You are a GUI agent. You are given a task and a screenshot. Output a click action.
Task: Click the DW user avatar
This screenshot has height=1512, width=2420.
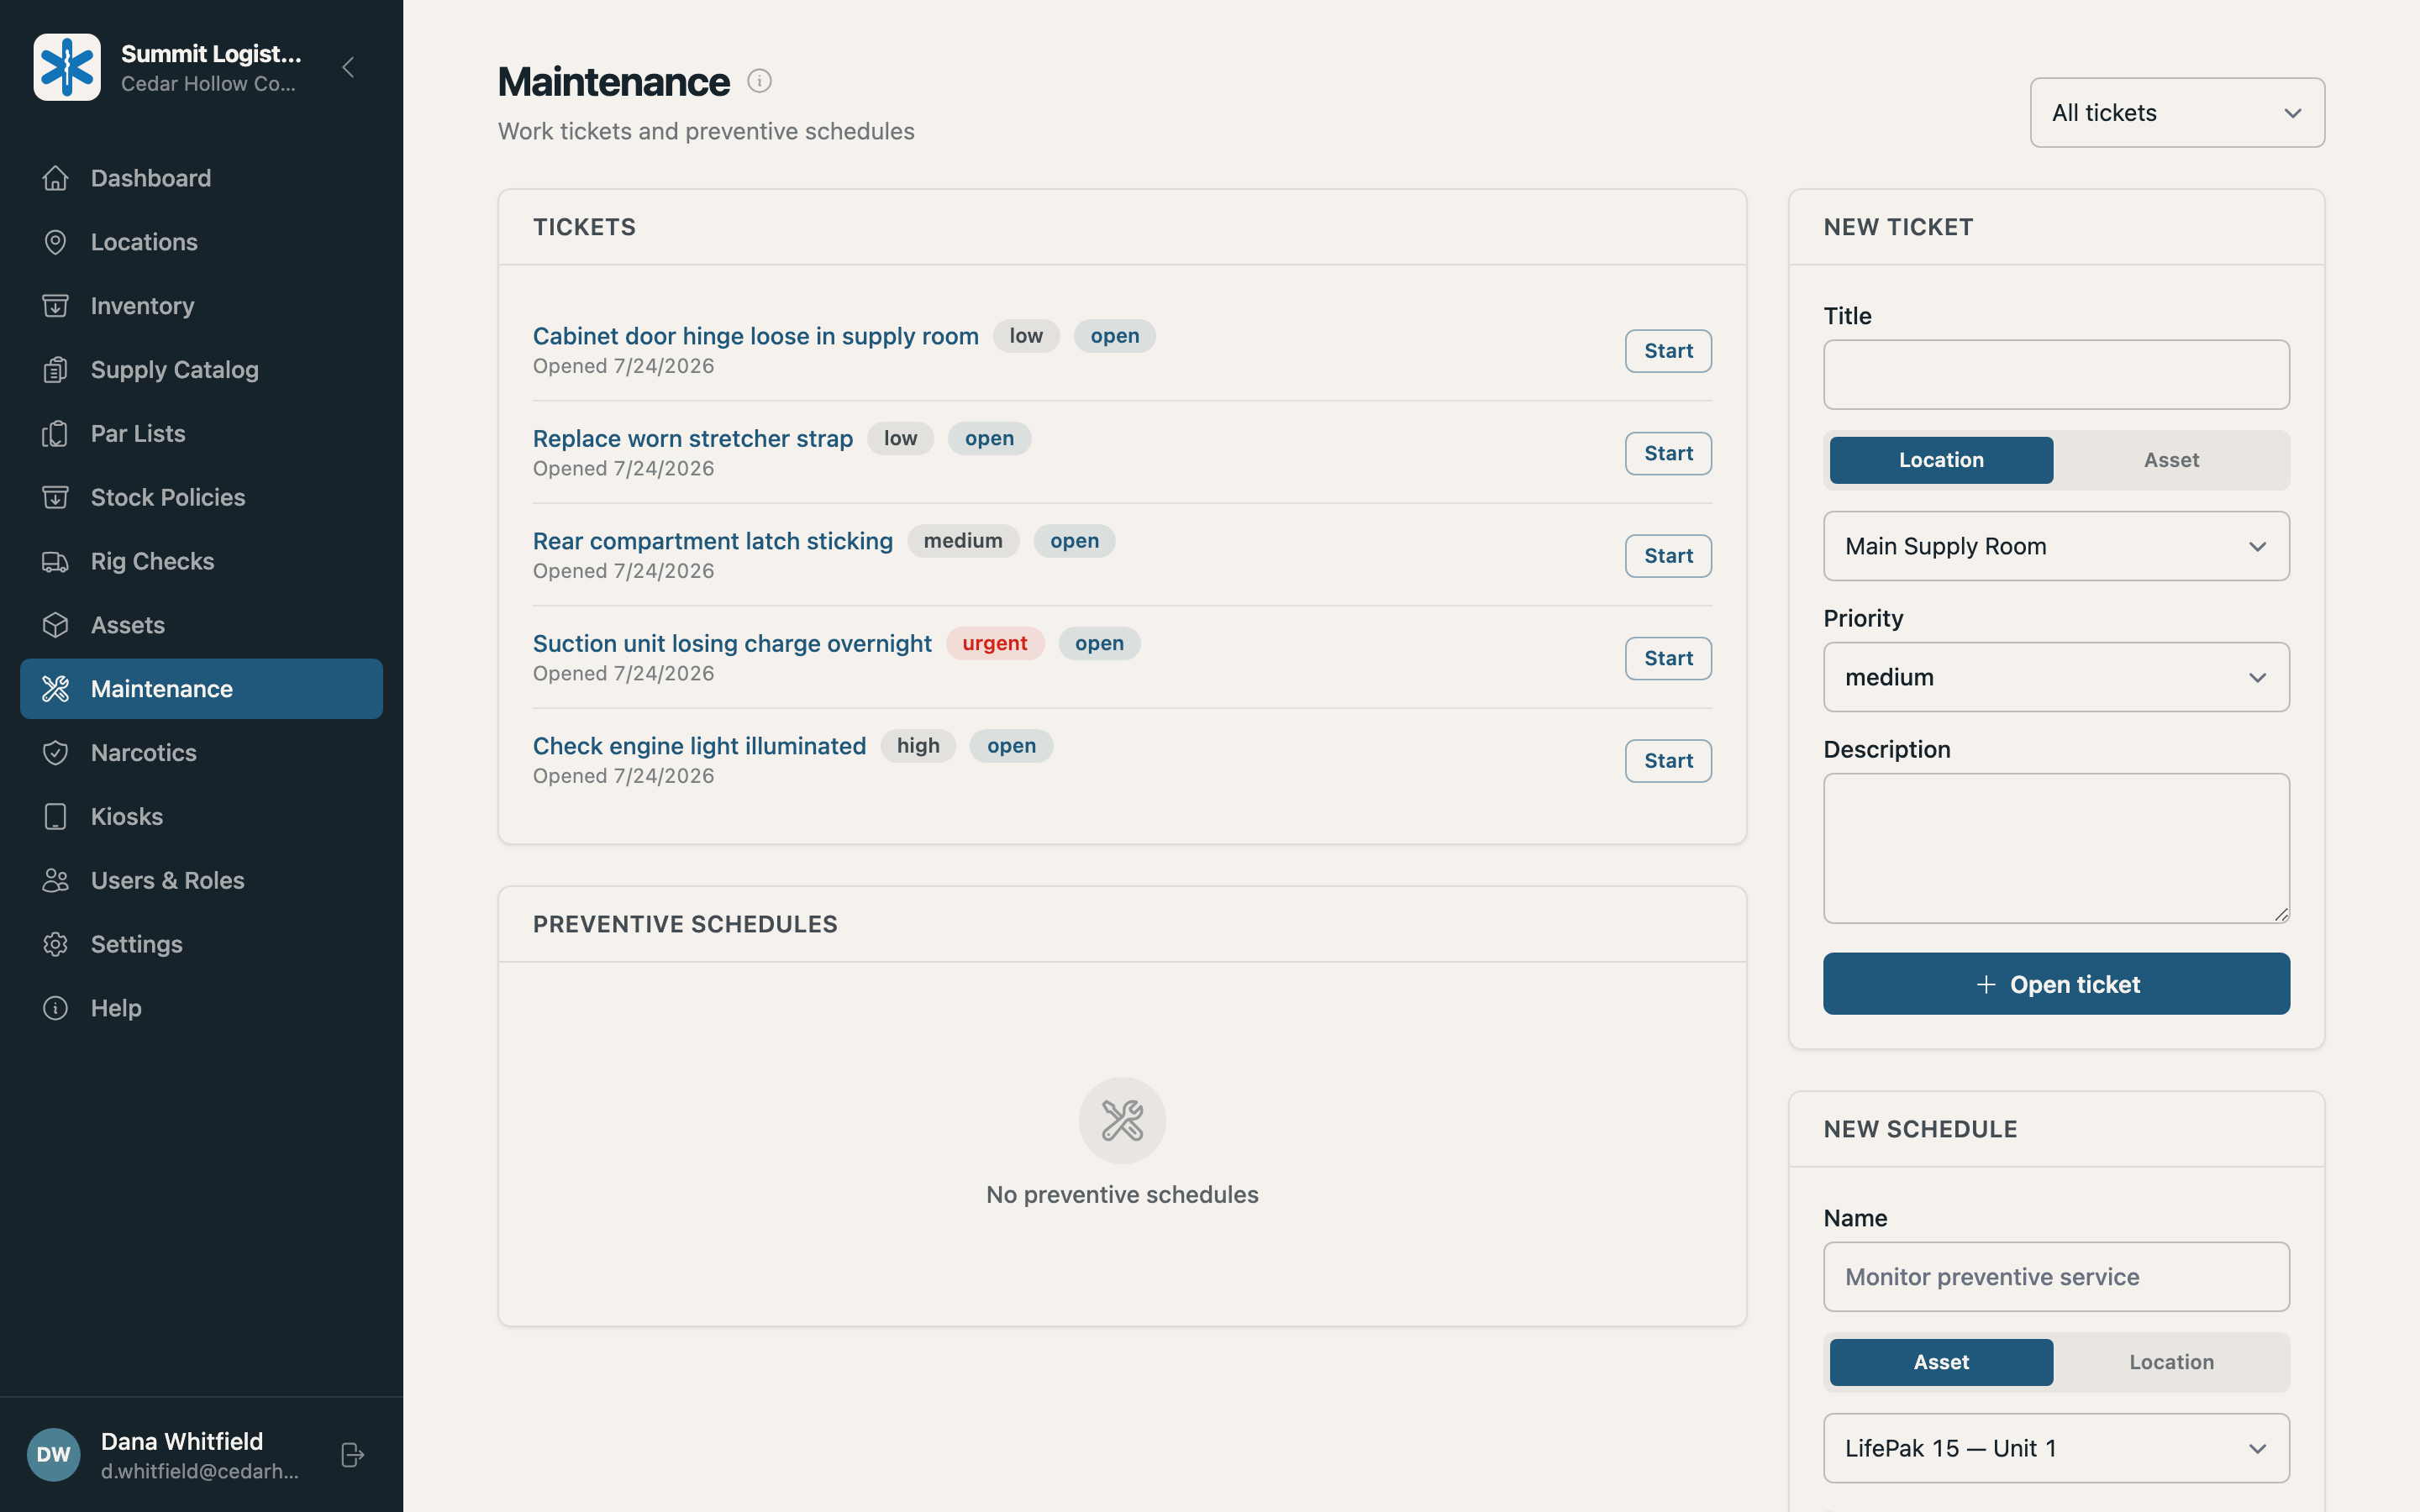(54, 1455)
